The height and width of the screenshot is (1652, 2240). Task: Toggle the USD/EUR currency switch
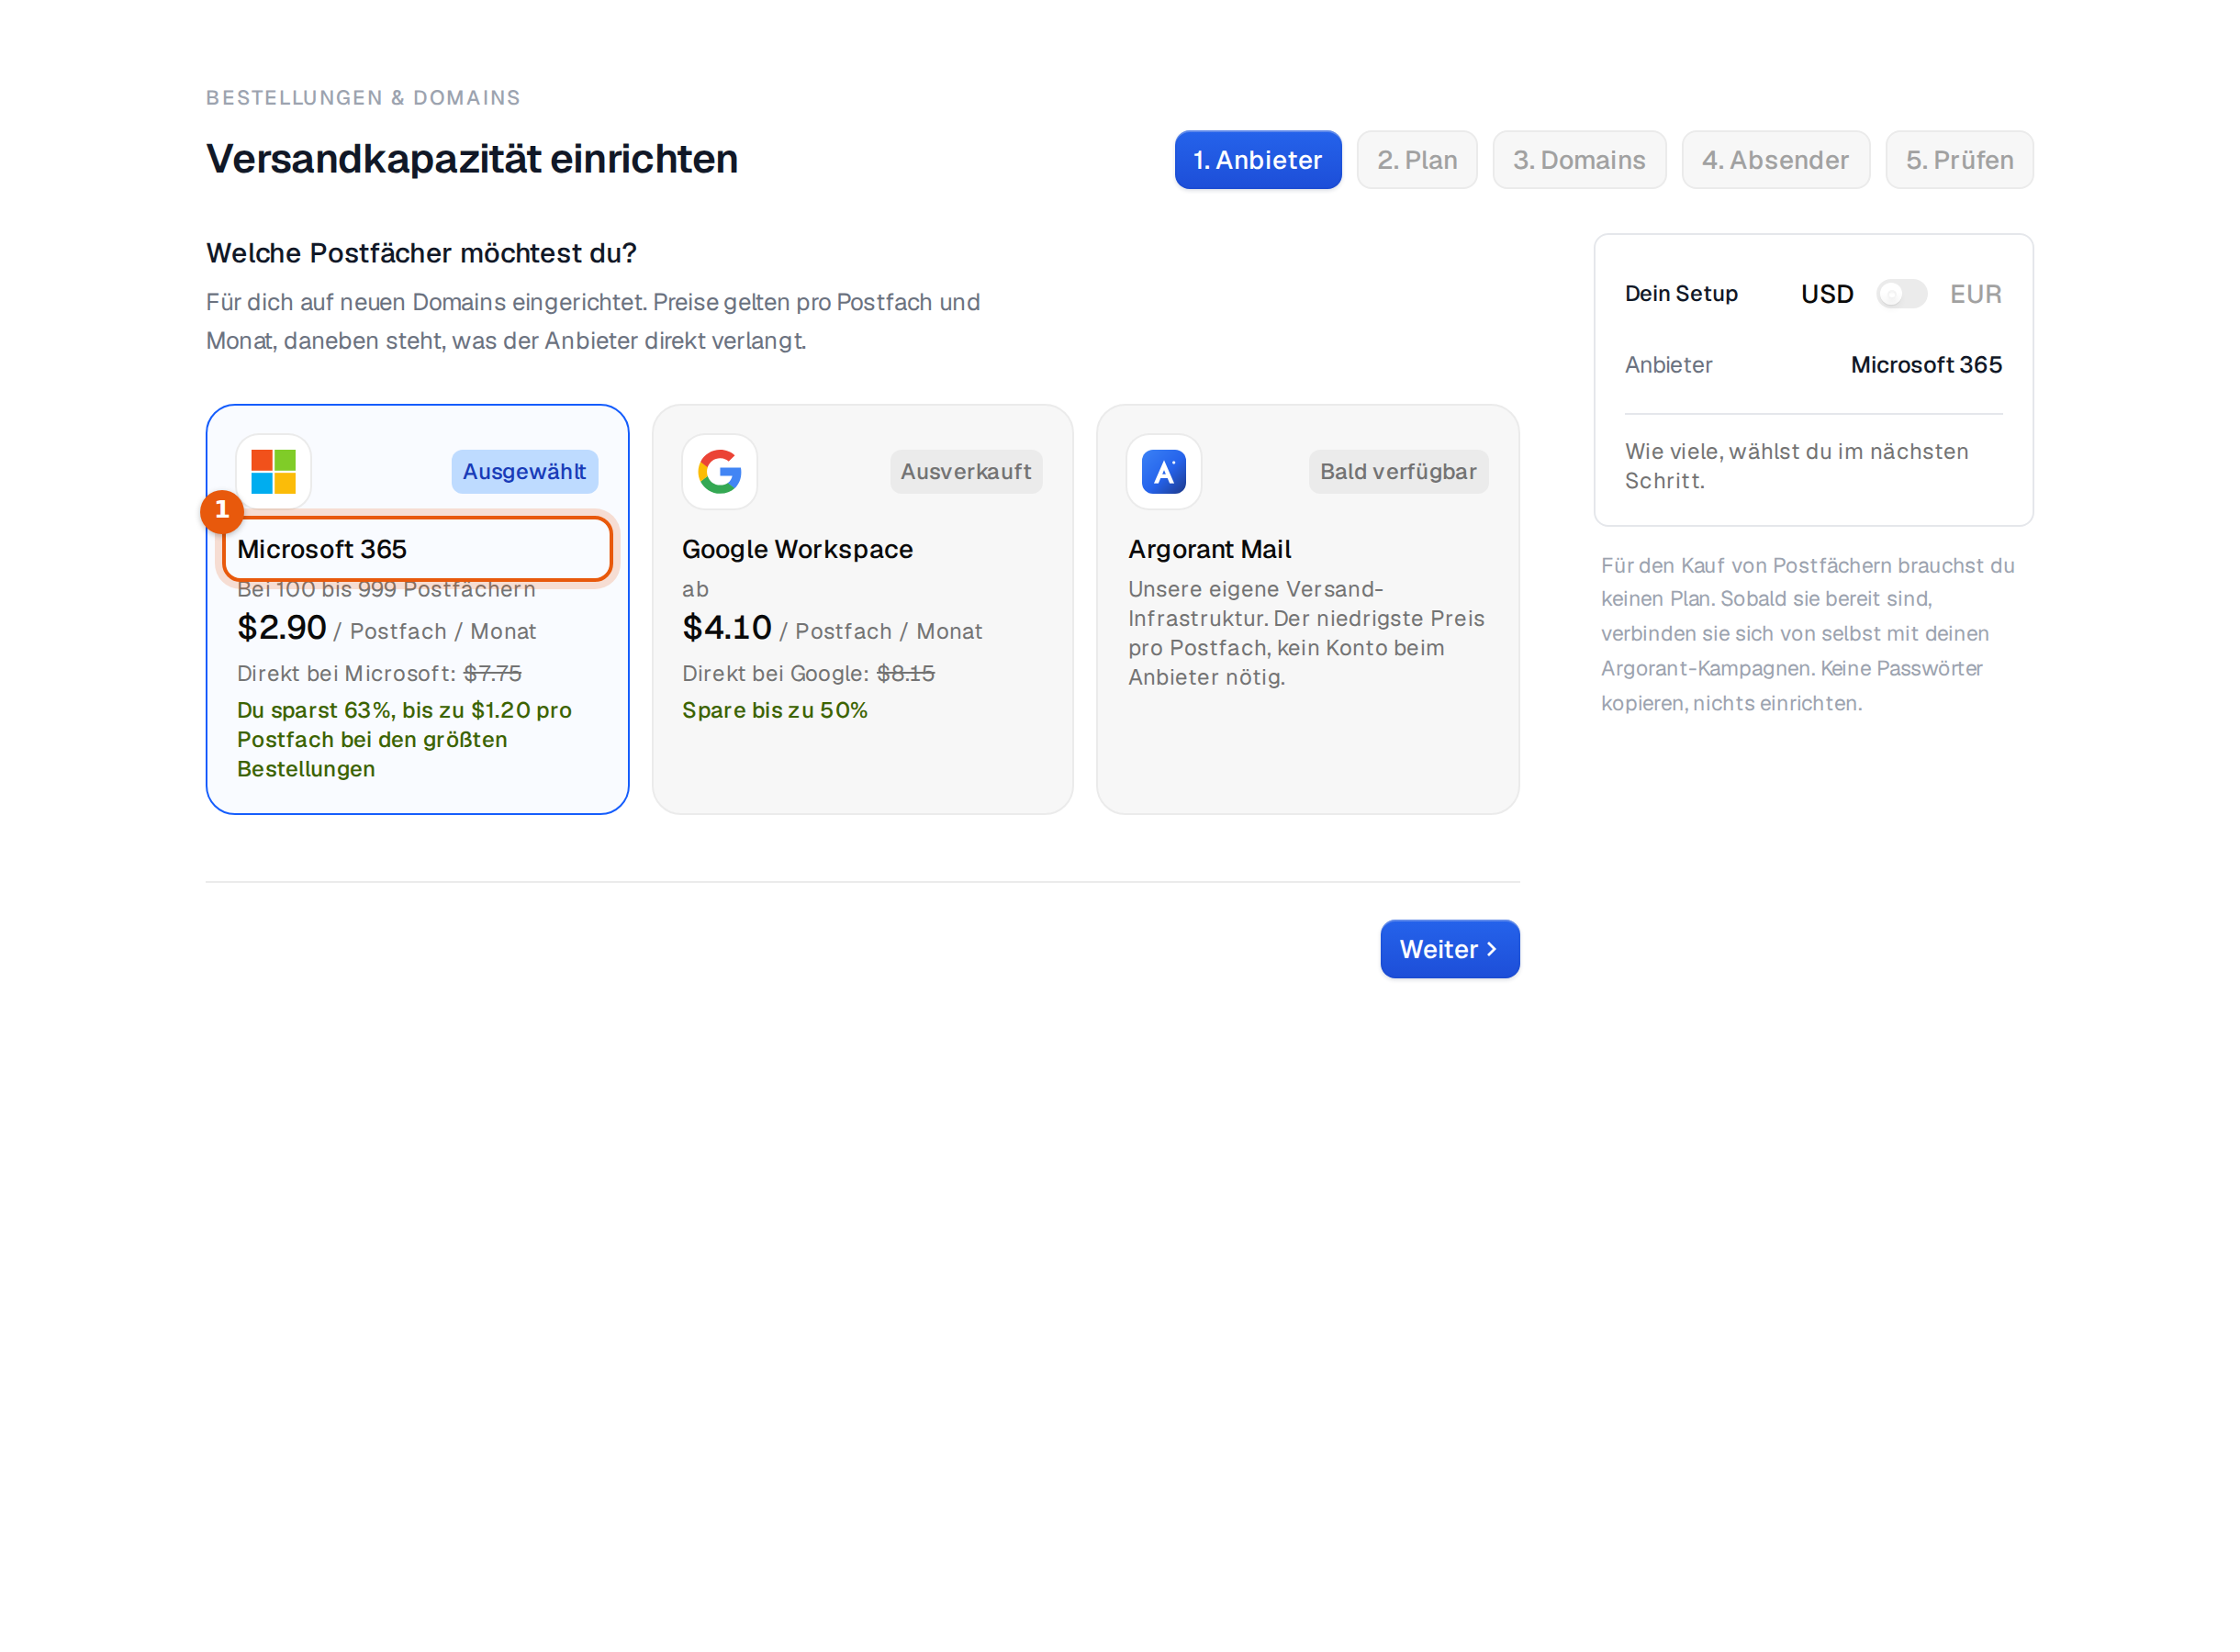1901,294
